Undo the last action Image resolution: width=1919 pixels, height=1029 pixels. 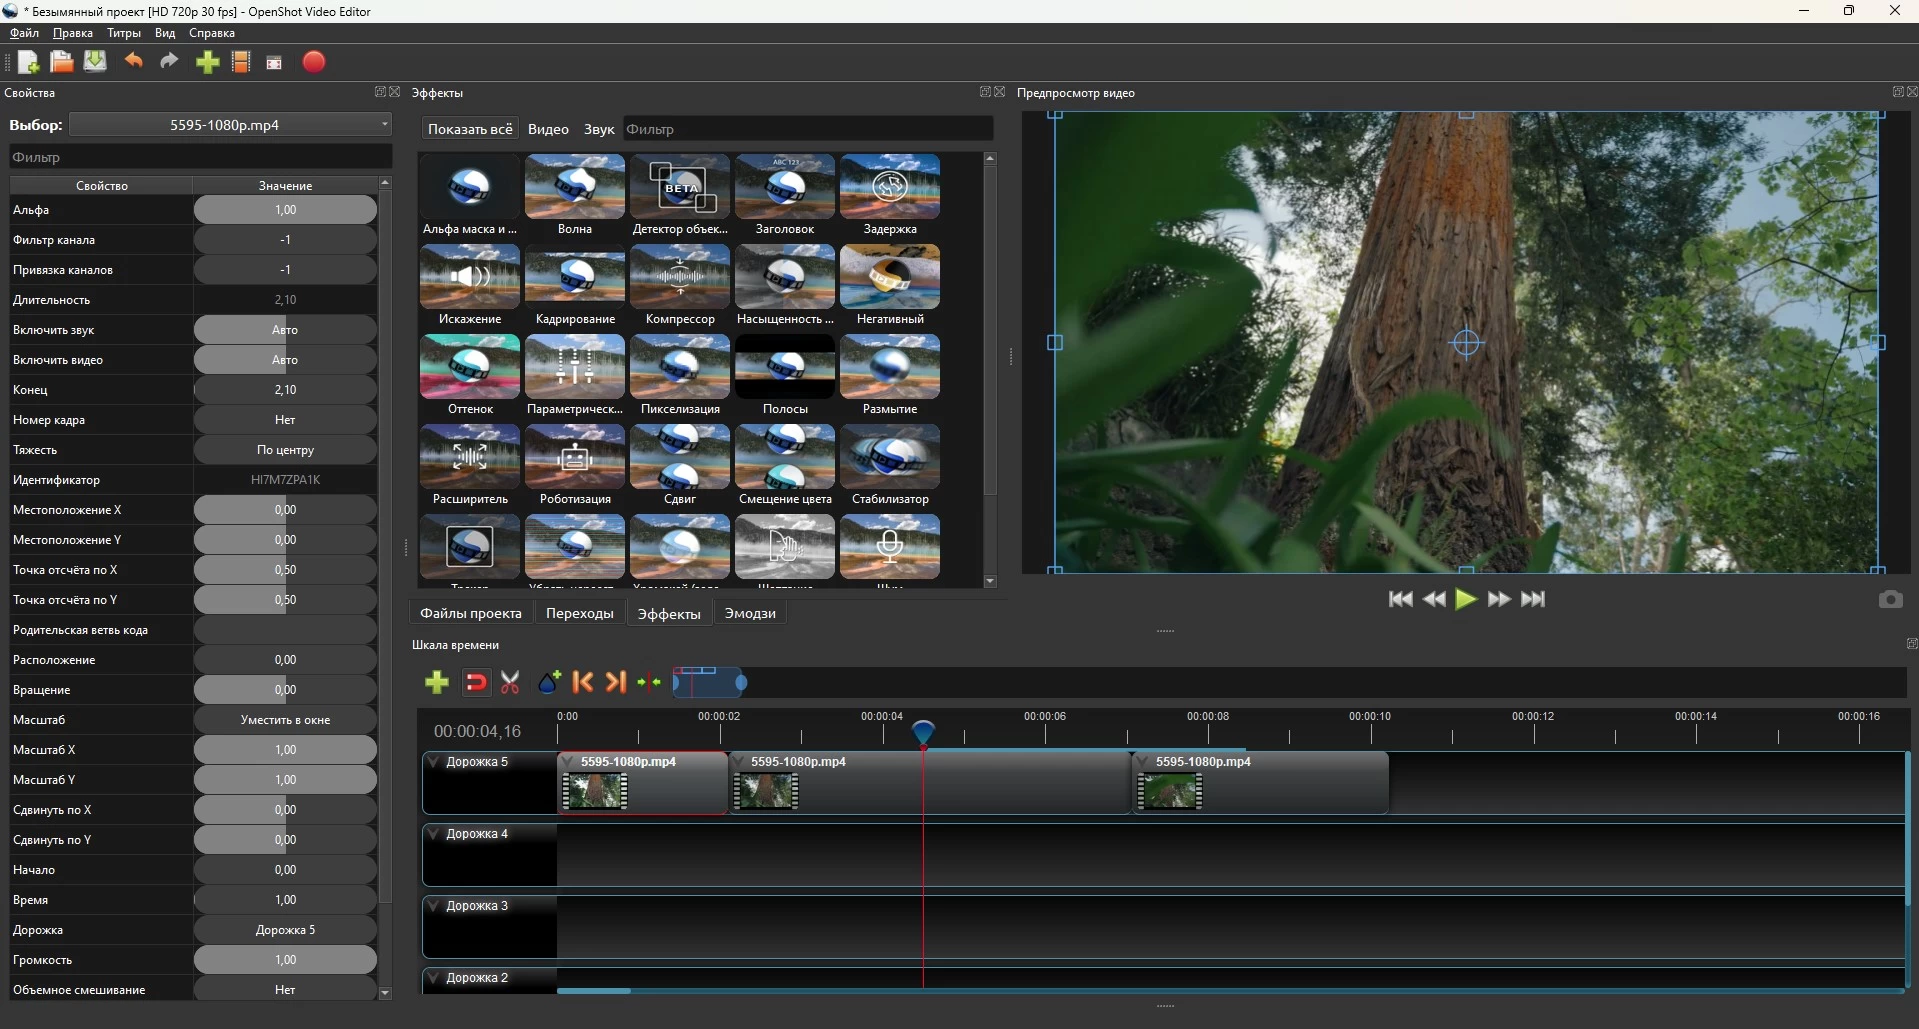133,62
